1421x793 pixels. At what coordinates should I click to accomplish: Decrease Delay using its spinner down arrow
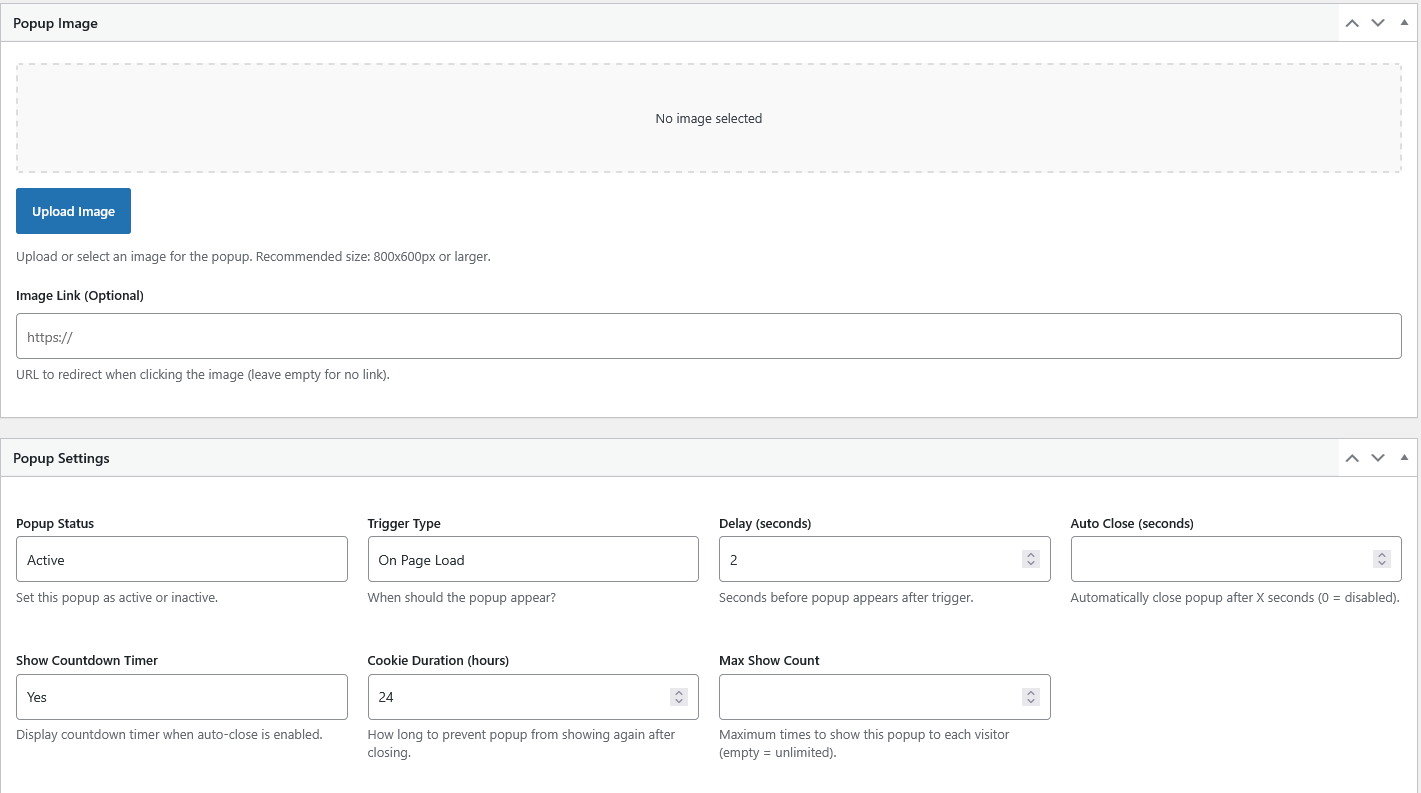point(1031,564)
